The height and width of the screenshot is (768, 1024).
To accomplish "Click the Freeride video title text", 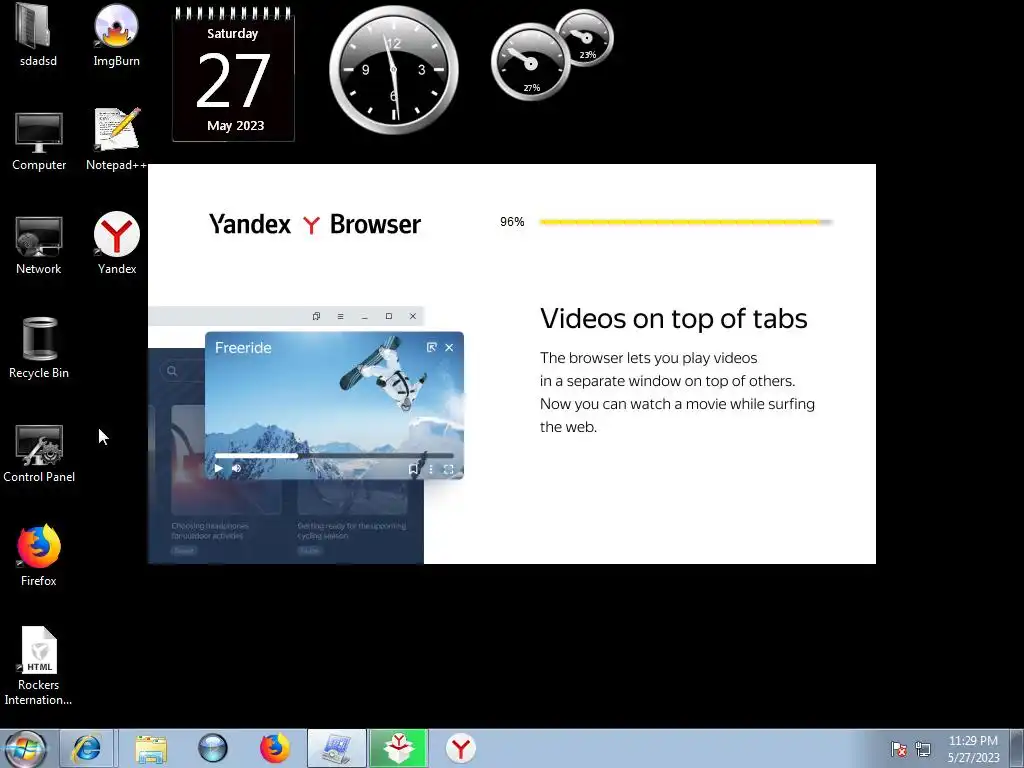I will pyautogui.click(x=243, y=348).
